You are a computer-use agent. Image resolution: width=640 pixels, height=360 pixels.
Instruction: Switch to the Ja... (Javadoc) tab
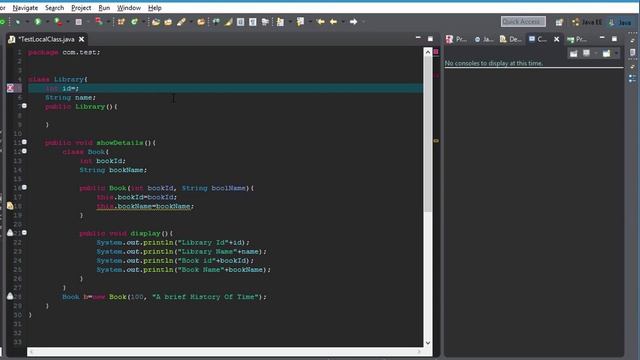point(484,39)
